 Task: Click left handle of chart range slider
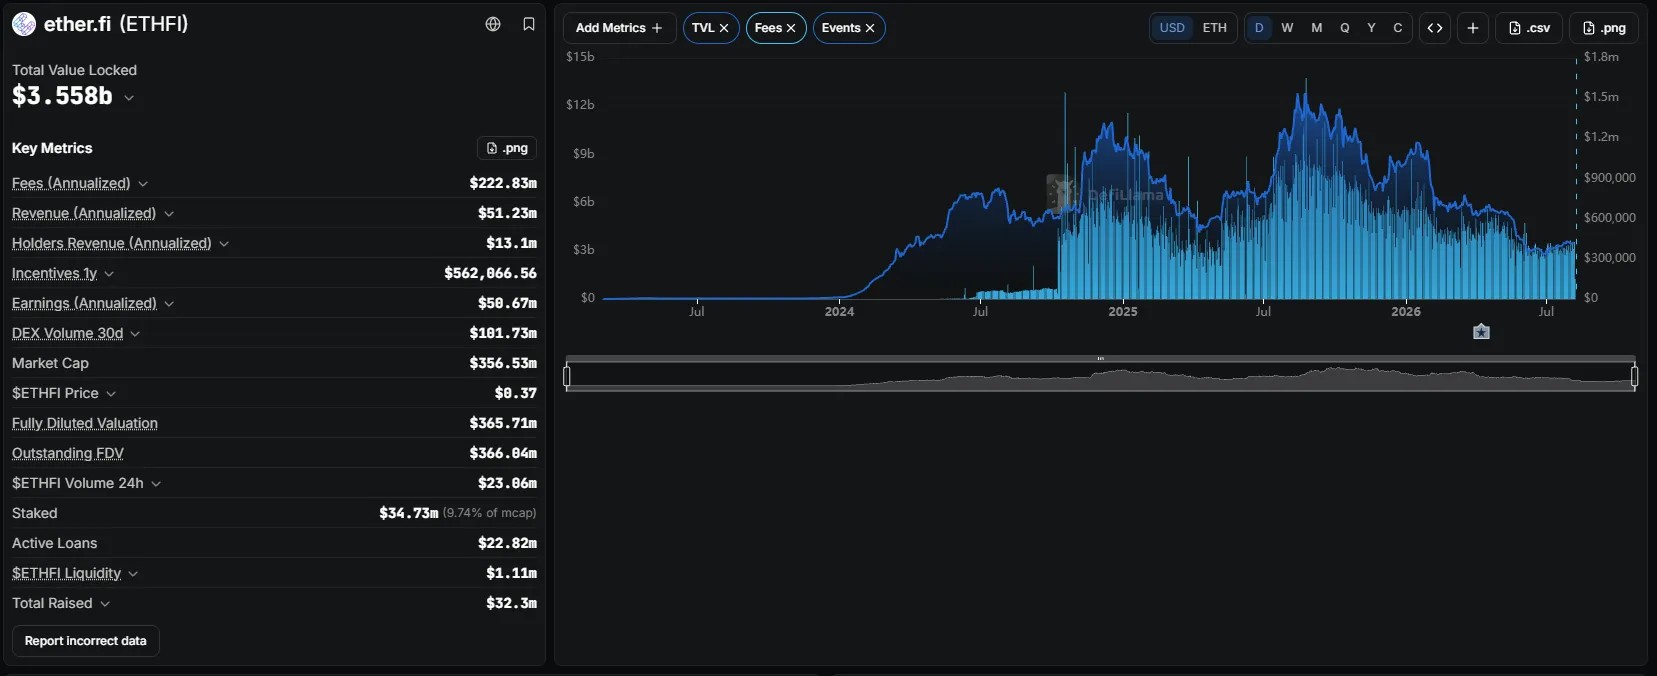coord(567,376)
